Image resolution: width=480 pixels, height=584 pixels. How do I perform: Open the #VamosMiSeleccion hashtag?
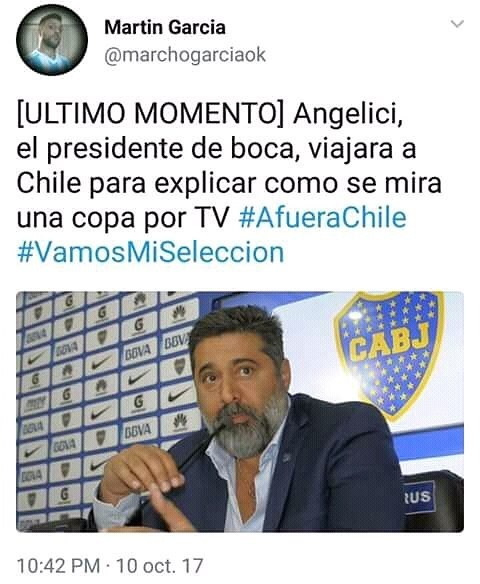[x=150, y=252]
